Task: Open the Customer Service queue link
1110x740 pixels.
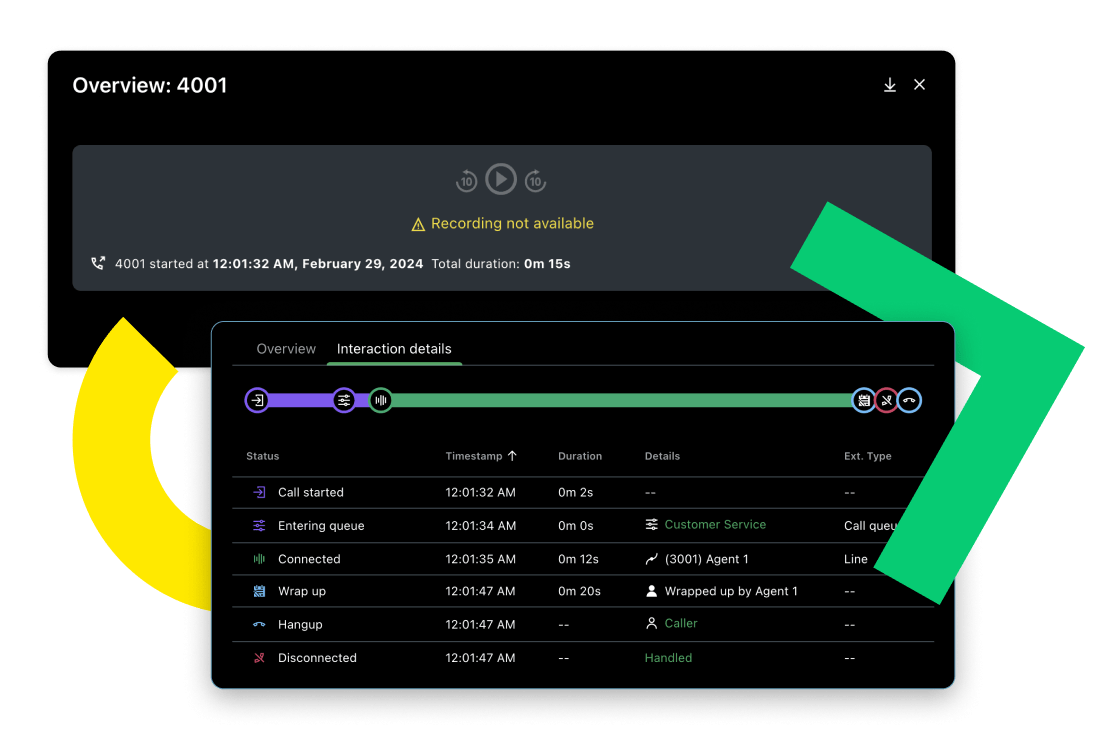Action: coord(715,525)
